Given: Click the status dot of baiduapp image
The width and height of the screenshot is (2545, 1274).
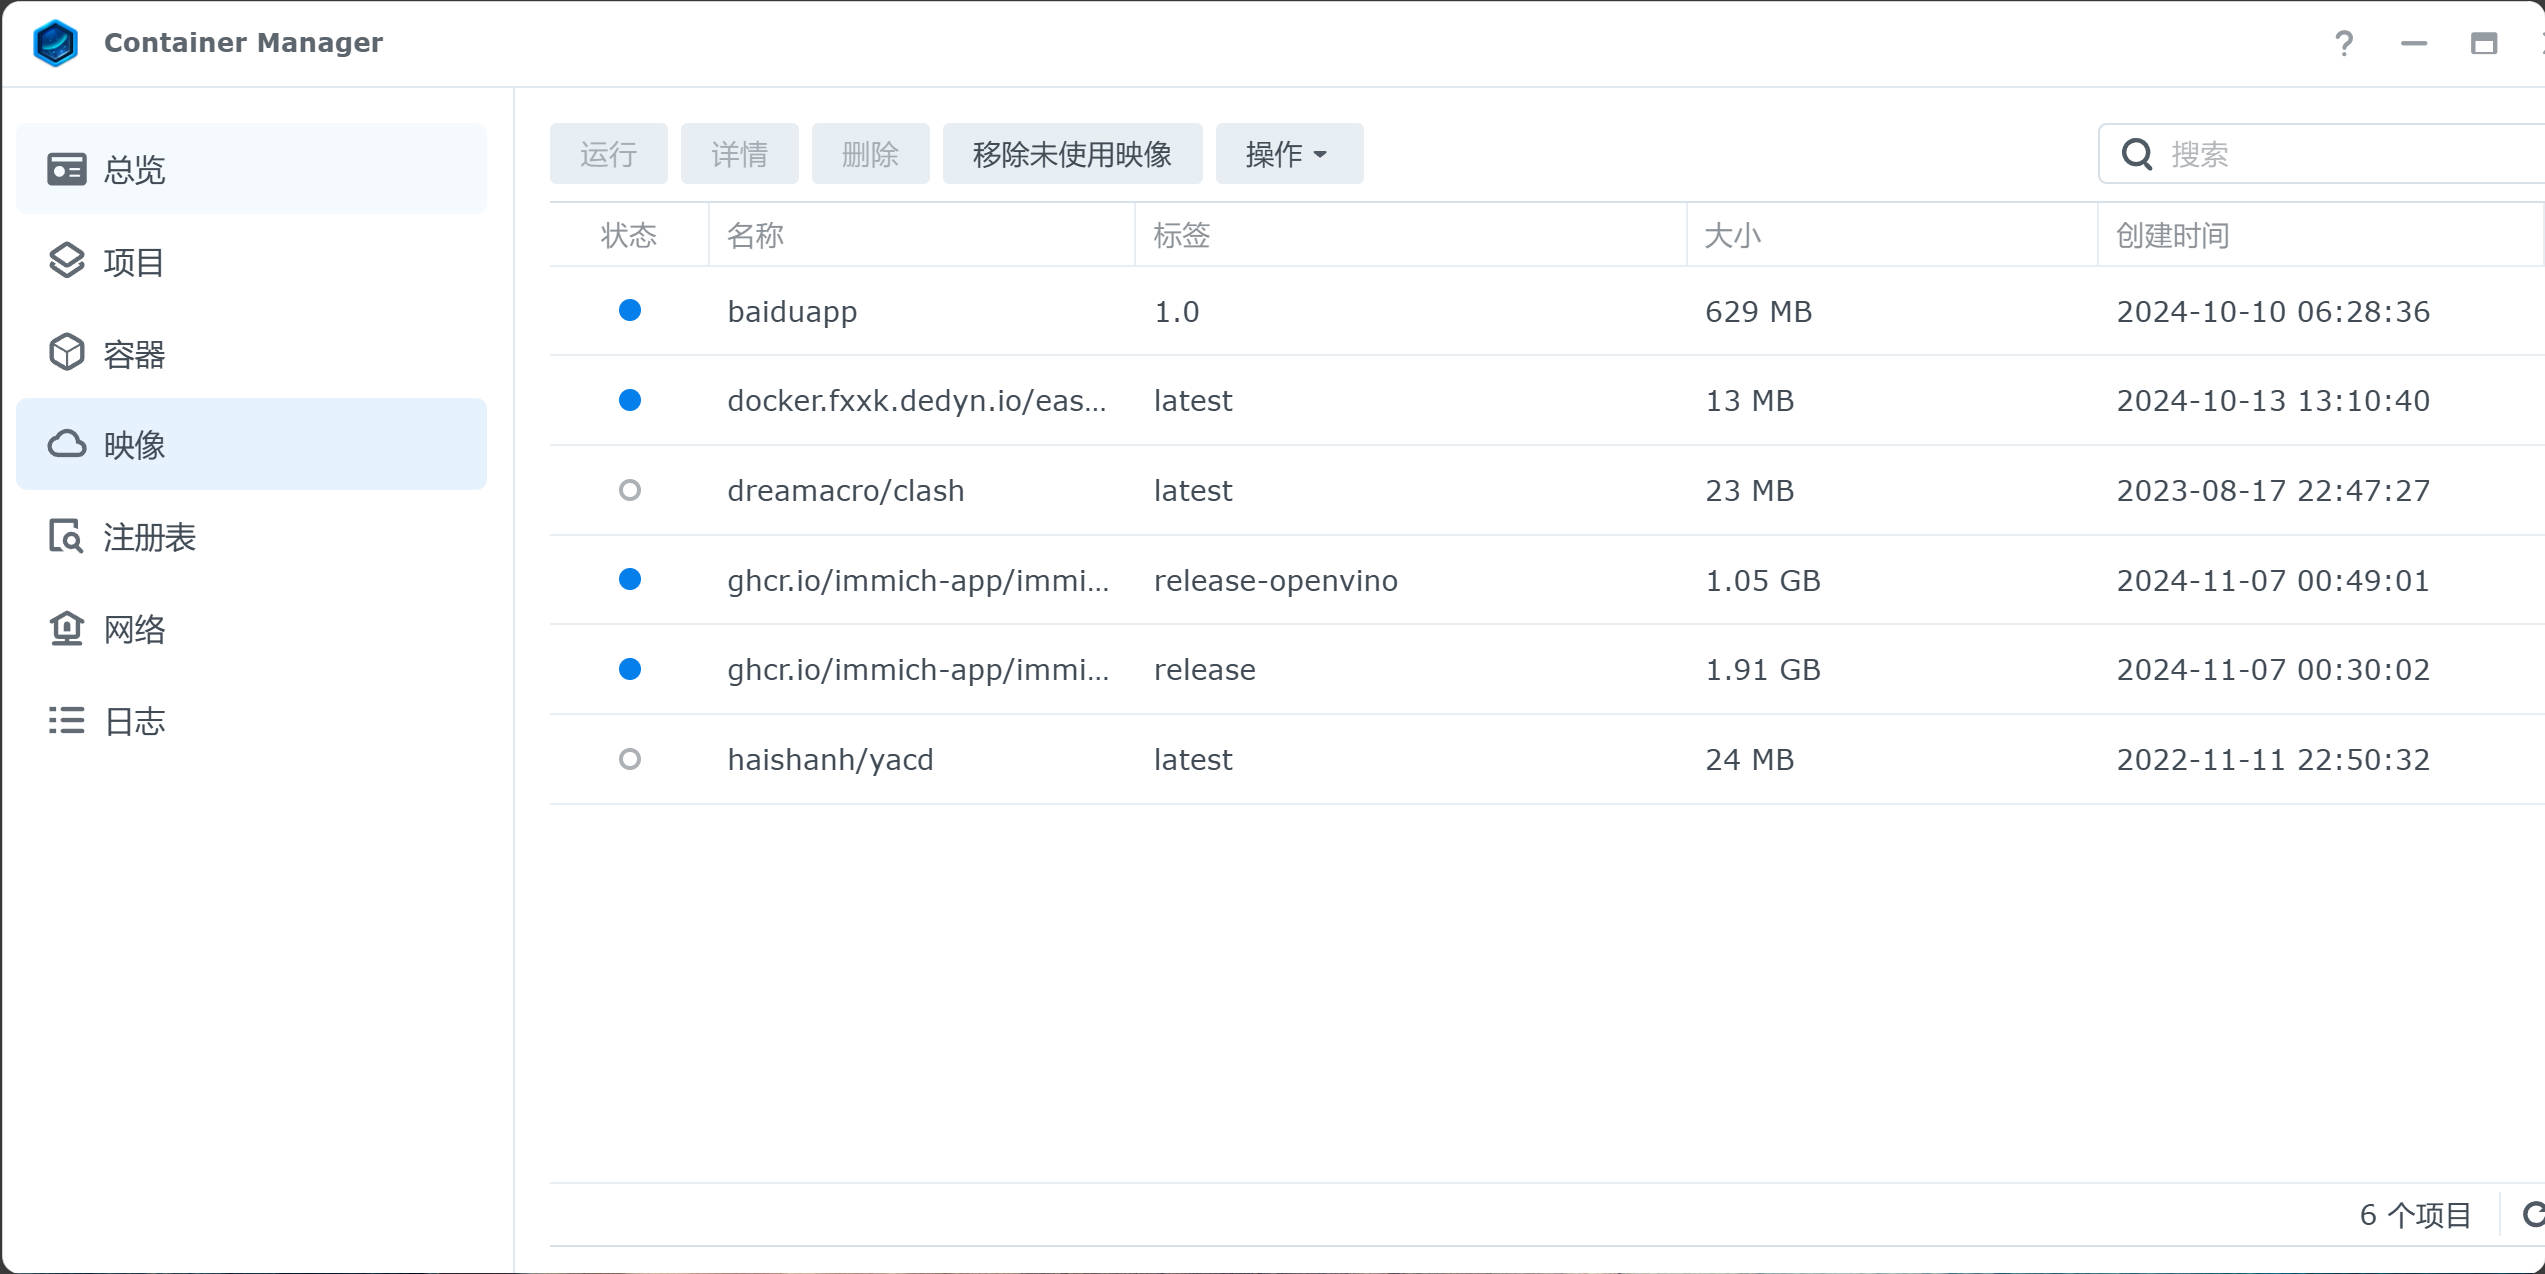Looking at the screenshot, I should (629, 311).
